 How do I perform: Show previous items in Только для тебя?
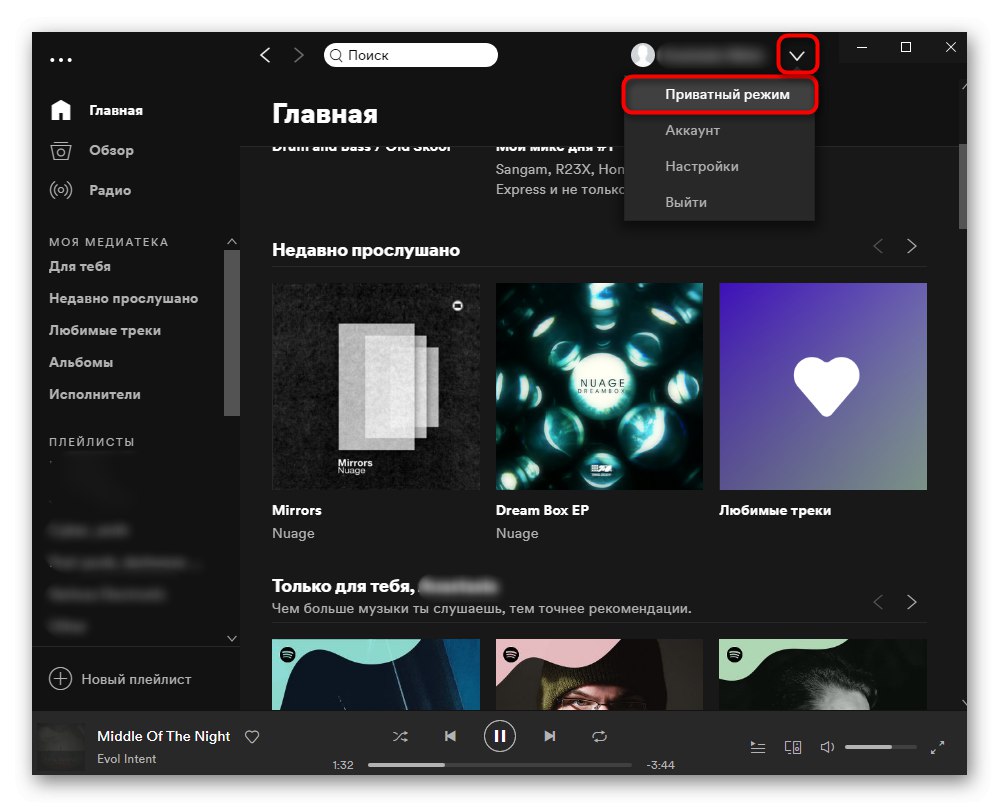coord(879,602)
